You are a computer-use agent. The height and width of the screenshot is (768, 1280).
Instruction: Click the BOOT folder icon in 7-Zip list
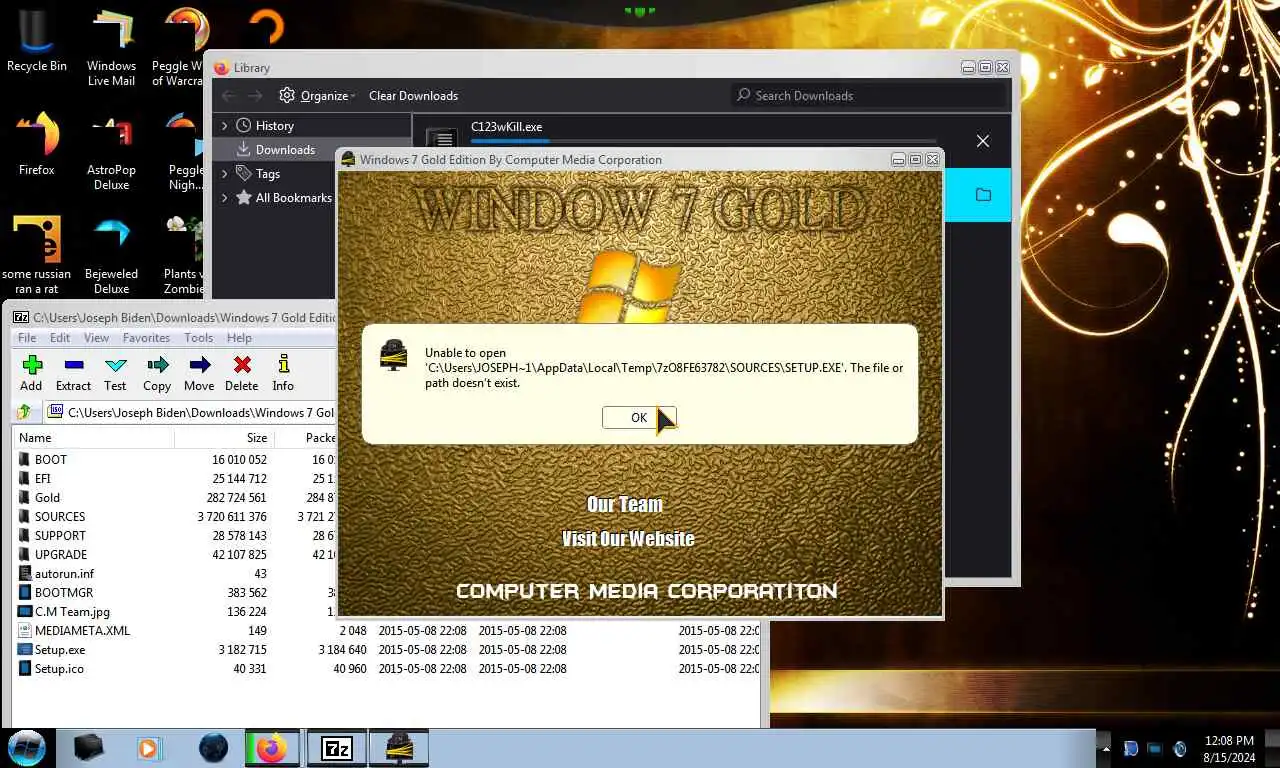click(24, 459)
